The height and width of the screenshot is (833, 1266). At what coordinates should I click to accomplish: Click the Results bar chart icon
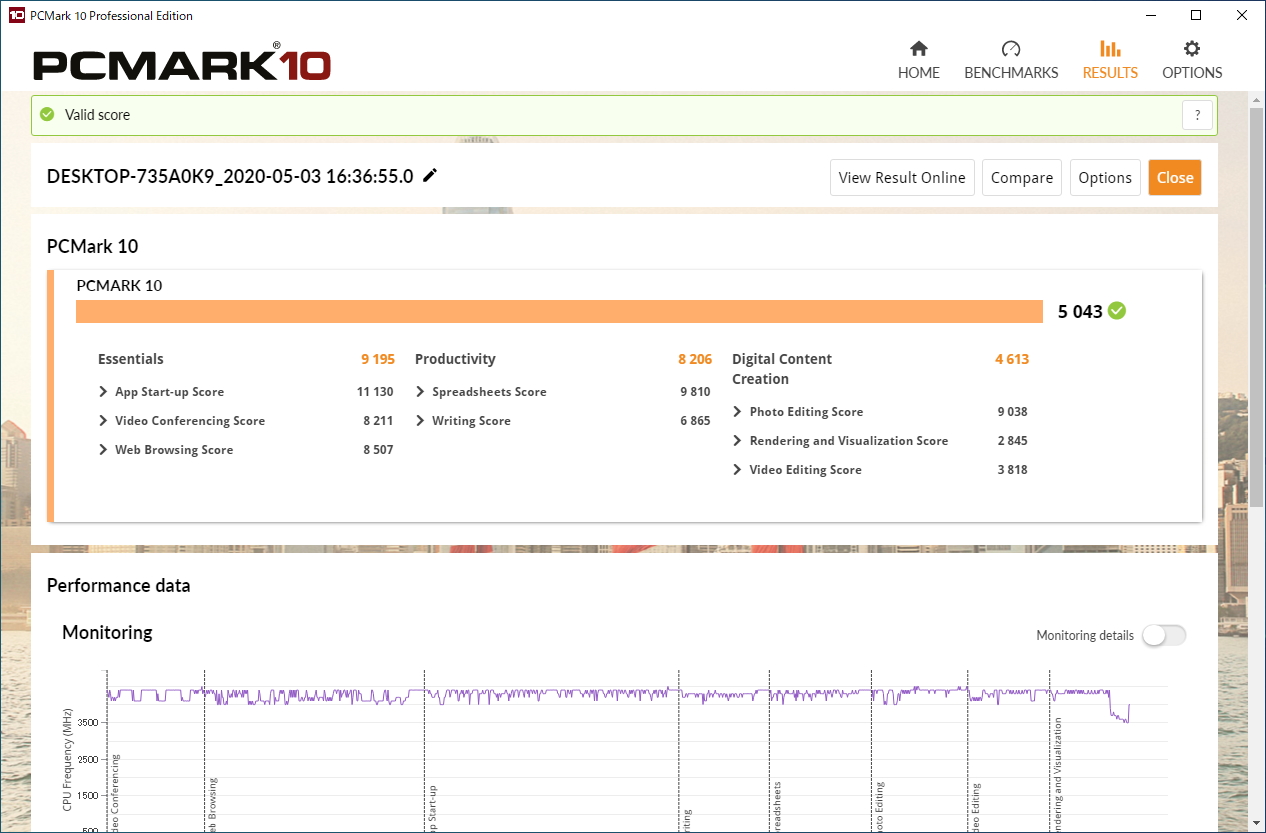1110,49
